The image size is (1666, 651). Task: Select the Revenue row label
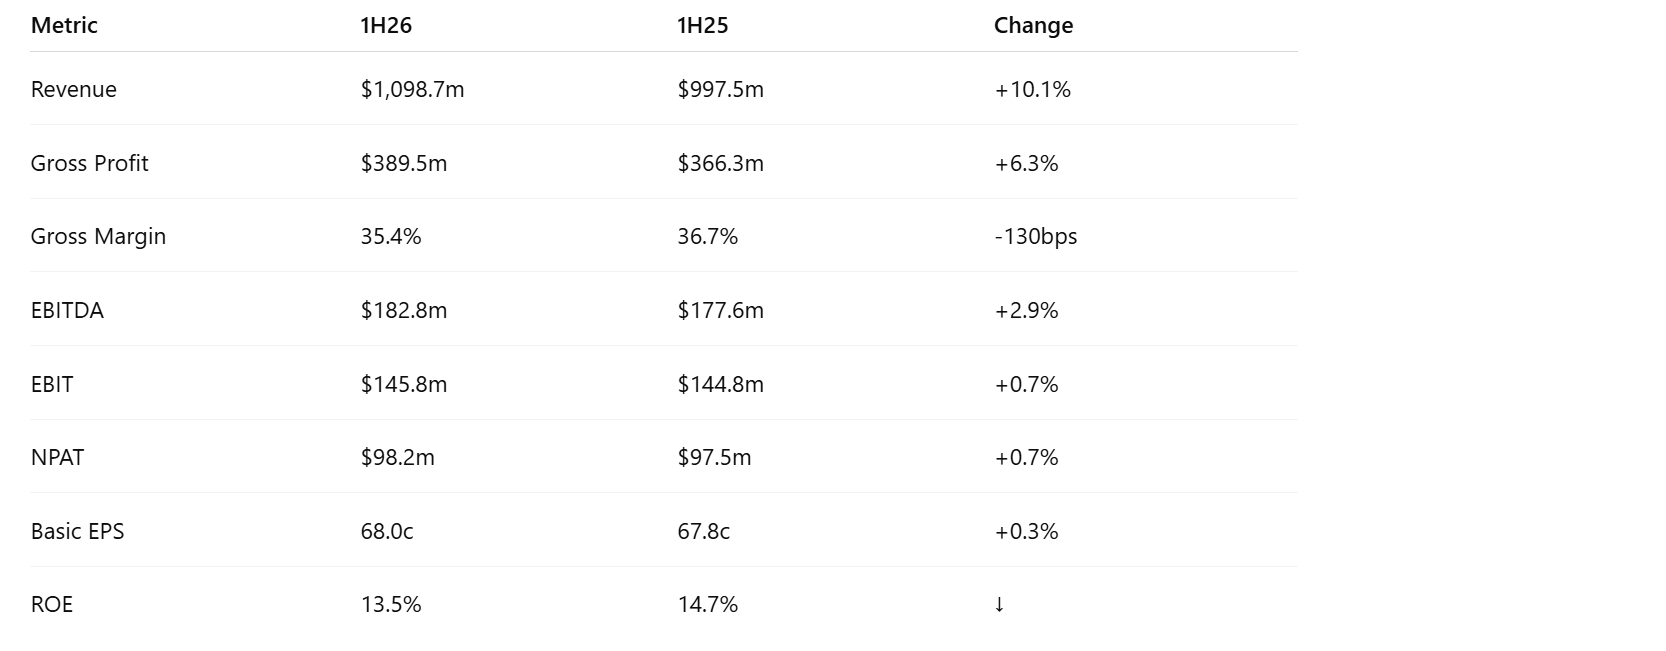coord(74,90)
